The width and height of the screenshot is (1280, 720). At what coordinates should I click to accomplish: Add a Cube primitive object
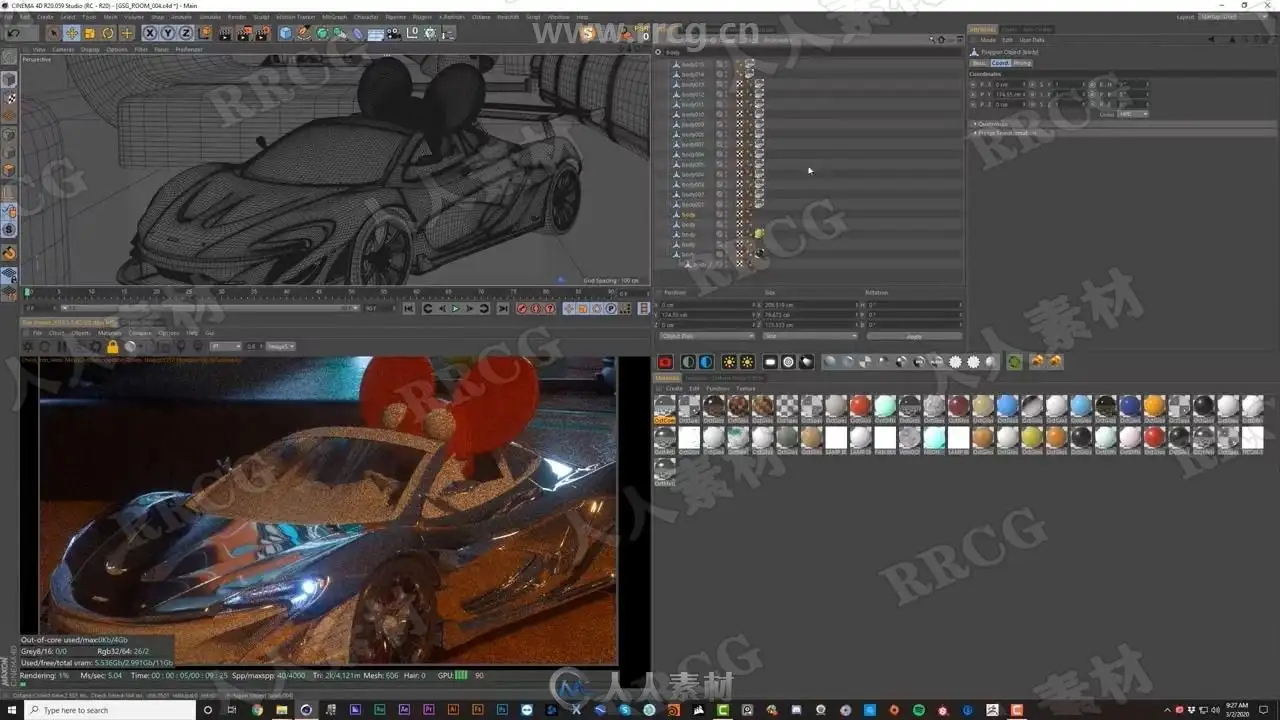coord(286,33)
